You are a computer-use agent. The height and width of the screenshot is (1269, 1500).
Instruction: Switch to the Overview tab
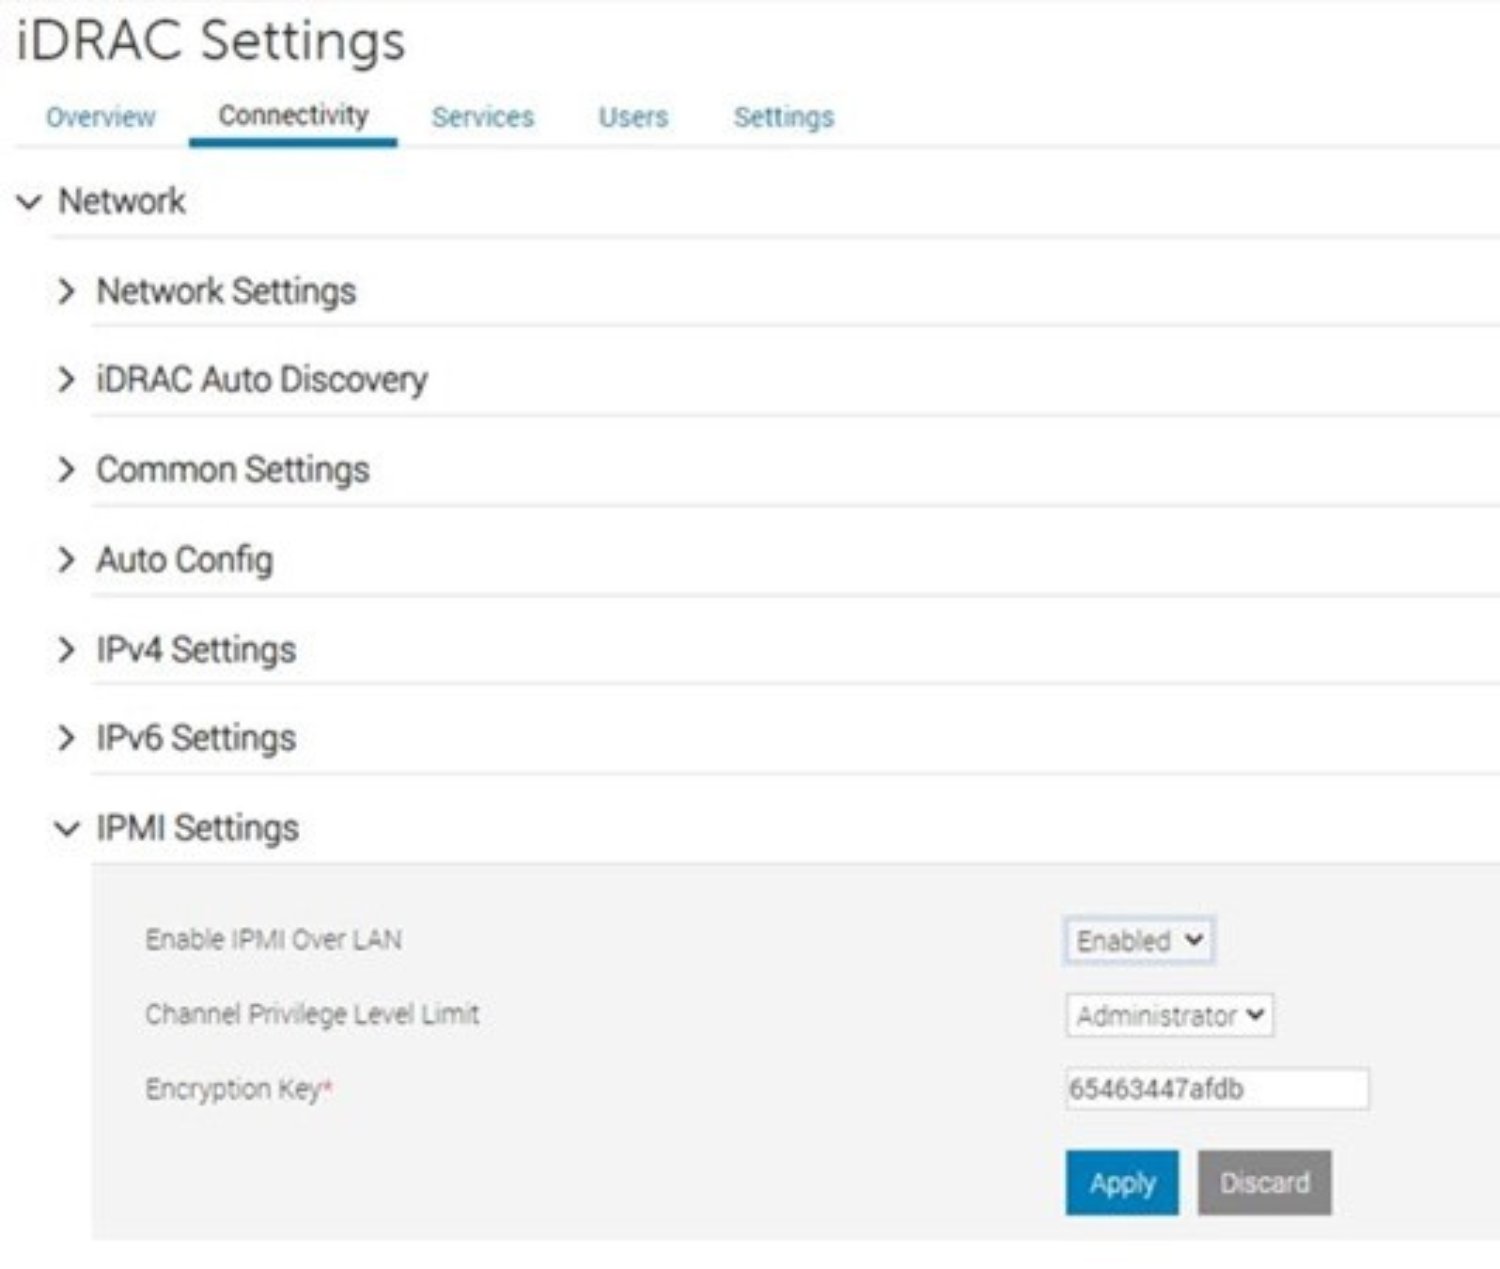[100, 117]
